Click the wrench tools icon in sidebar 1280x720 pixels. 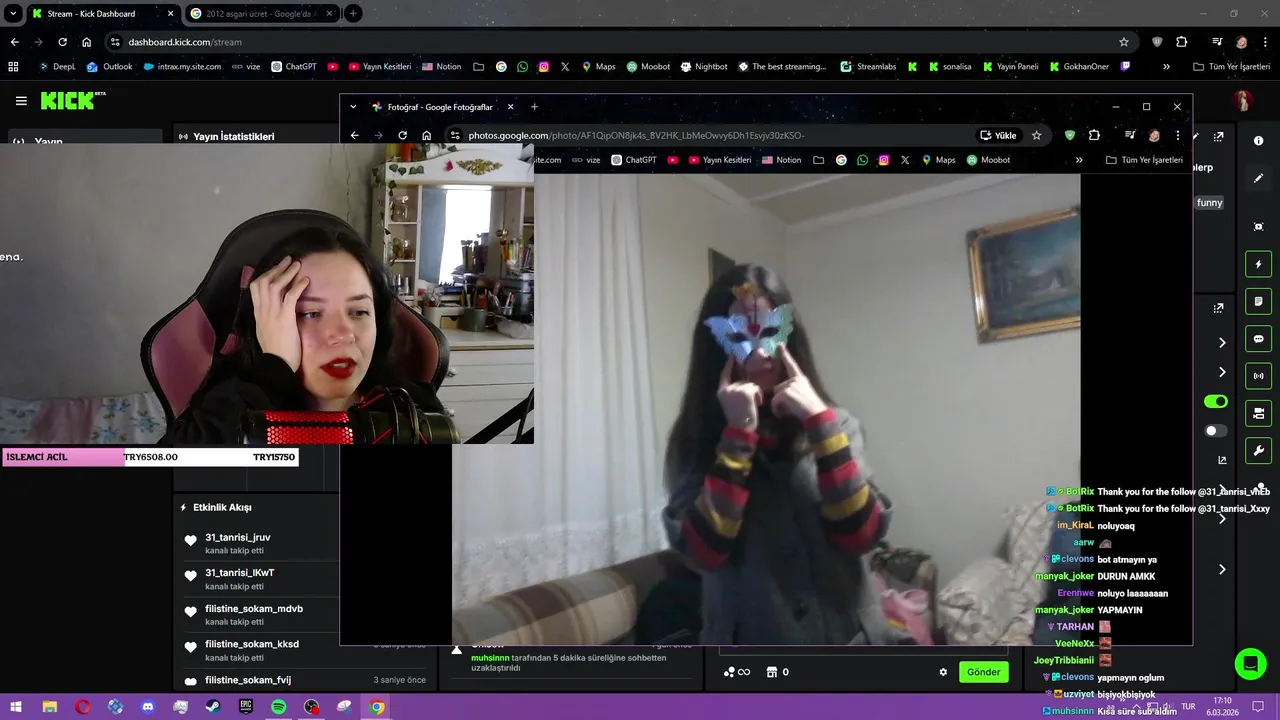[1258, 450]
